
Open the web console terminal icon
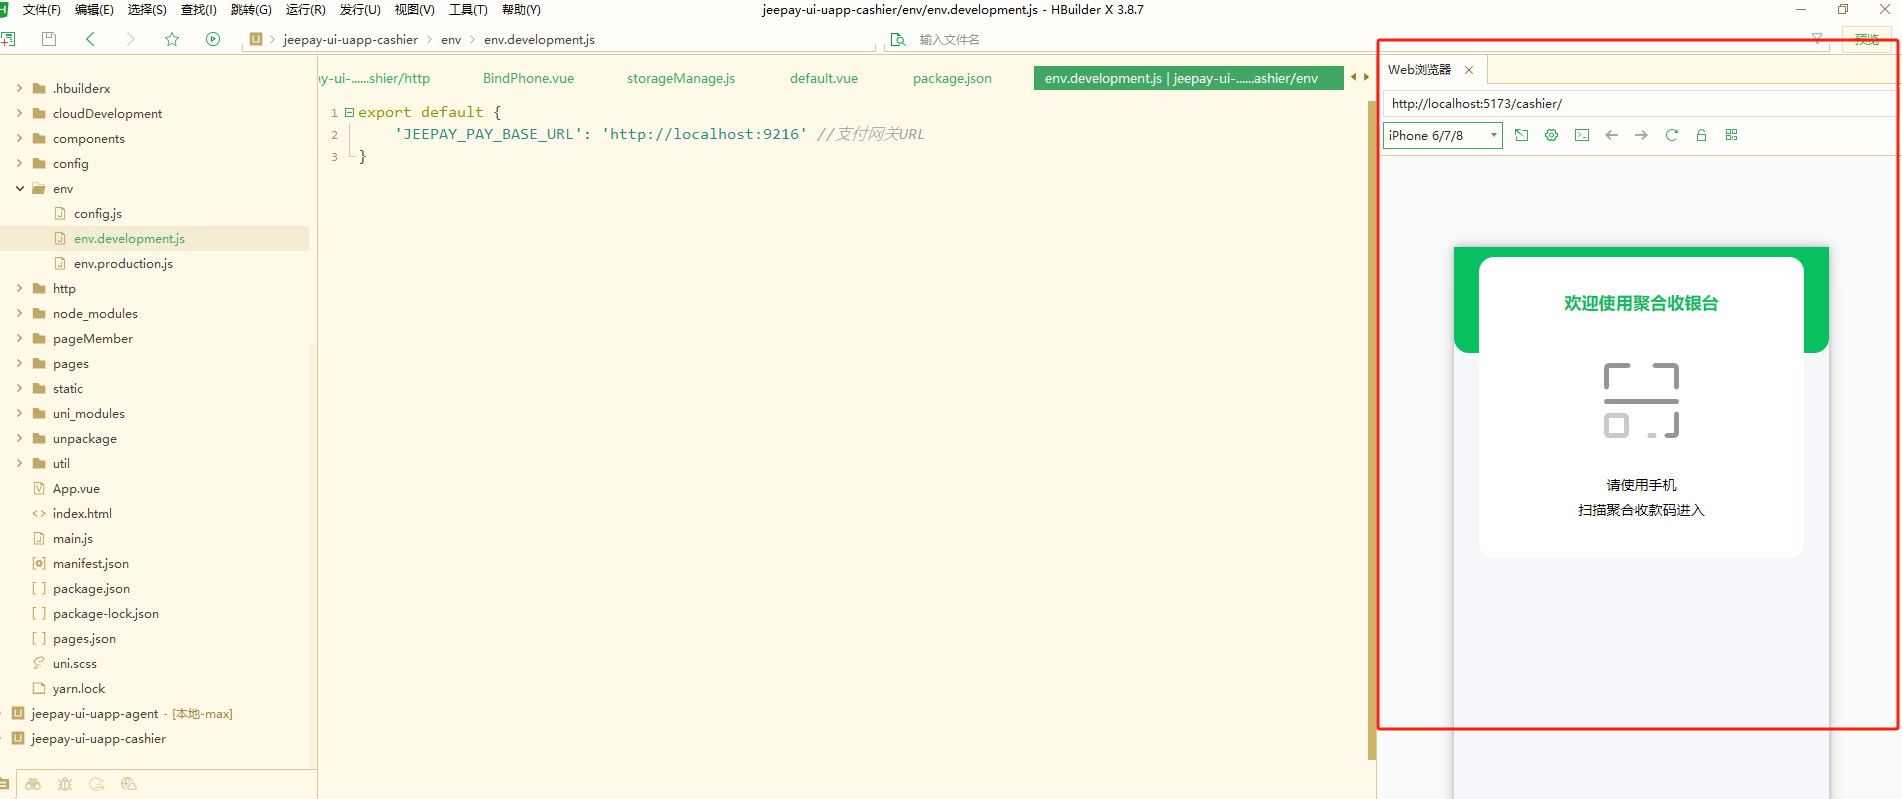[1581, 135]
